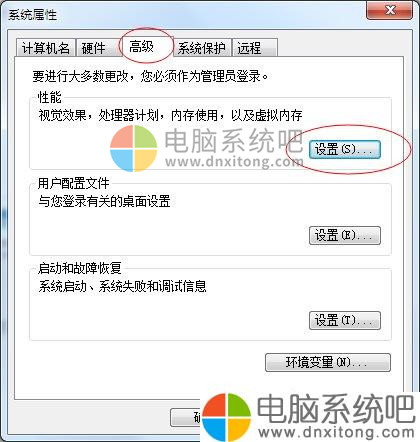Click bottom watermark www.dnxitong.com text

(x=336, y=432)
